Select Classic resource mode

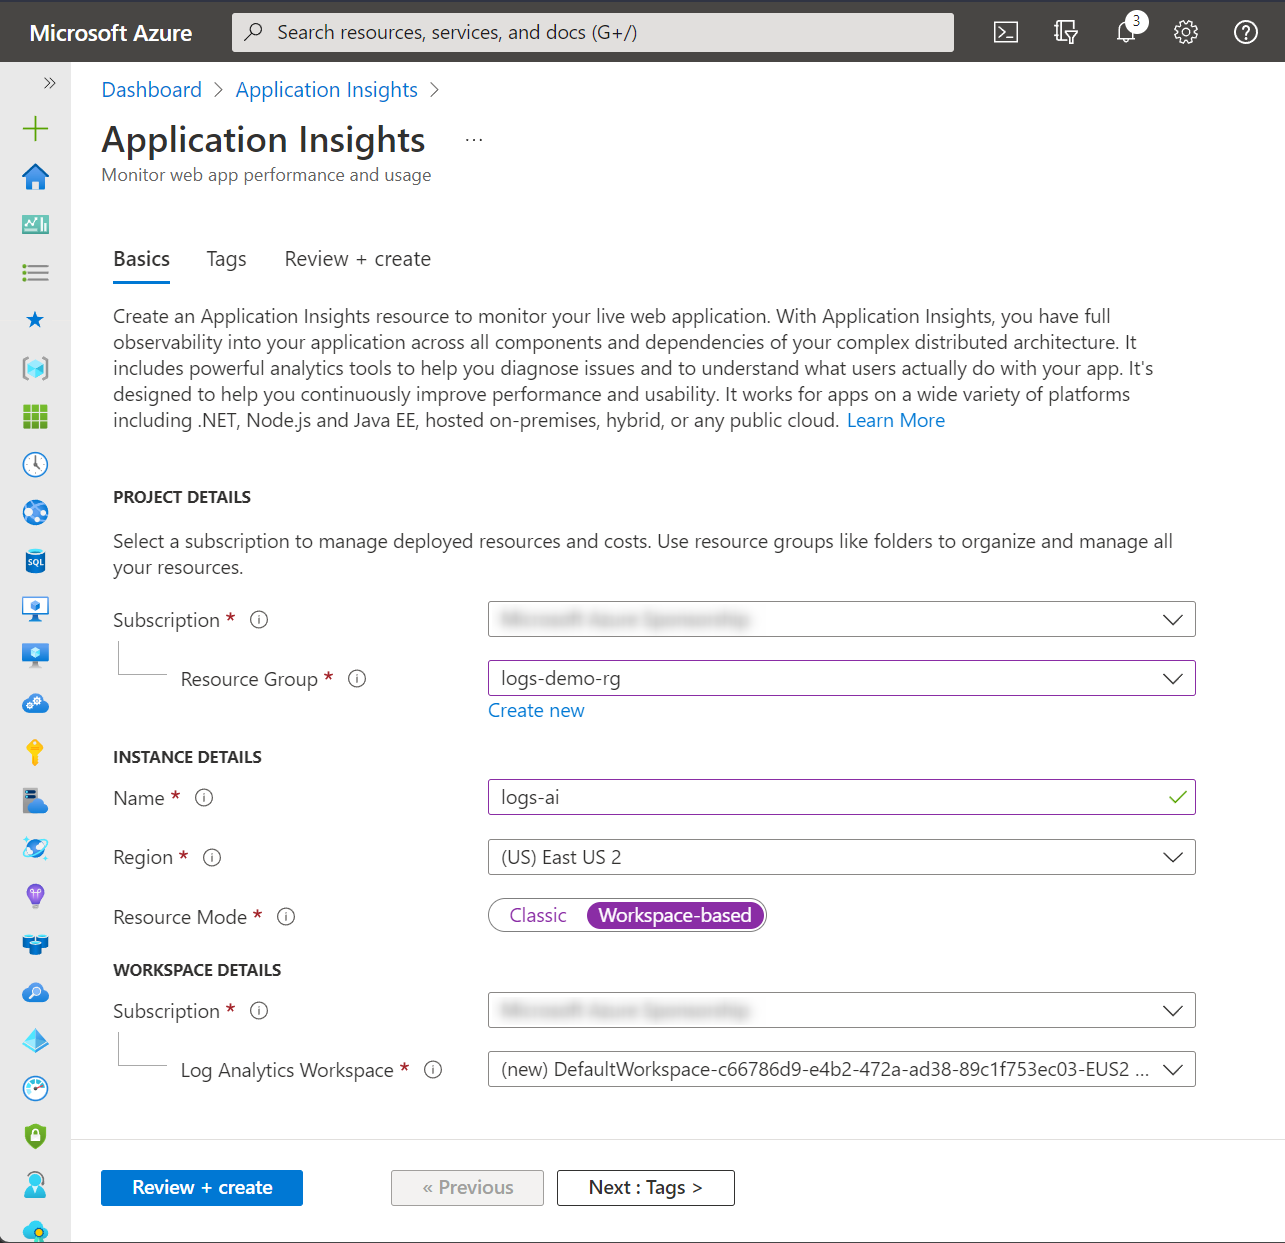(538, 915)
